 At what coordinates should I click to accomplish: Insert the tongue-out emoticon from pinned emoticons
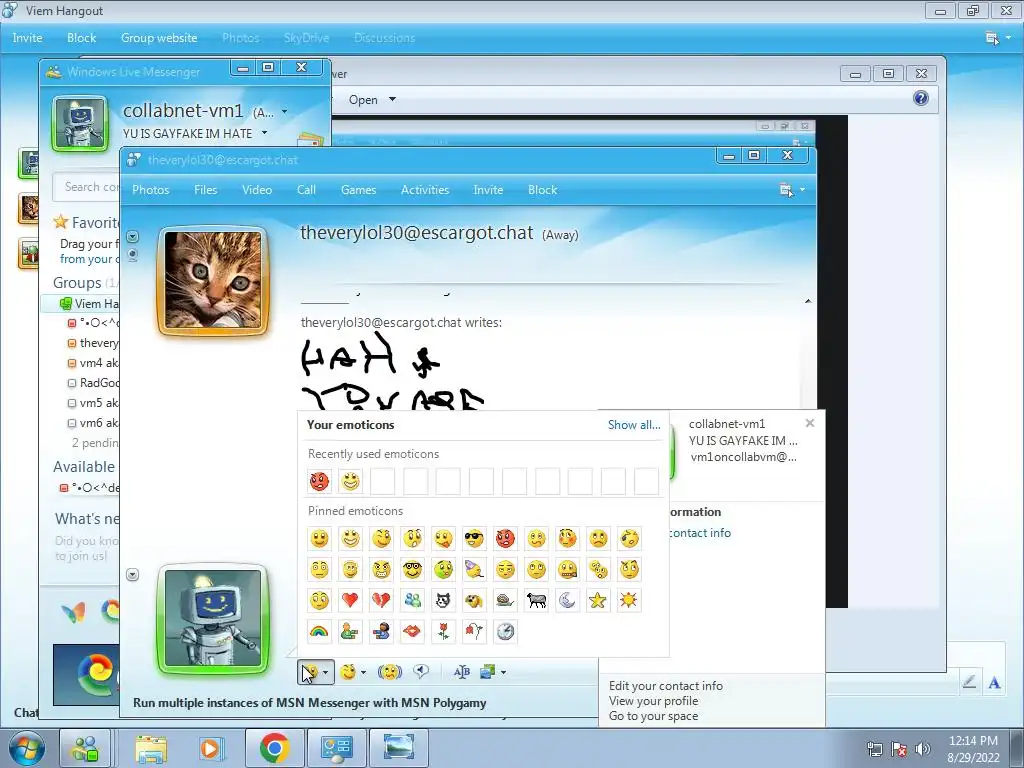(x=443, y=539)
